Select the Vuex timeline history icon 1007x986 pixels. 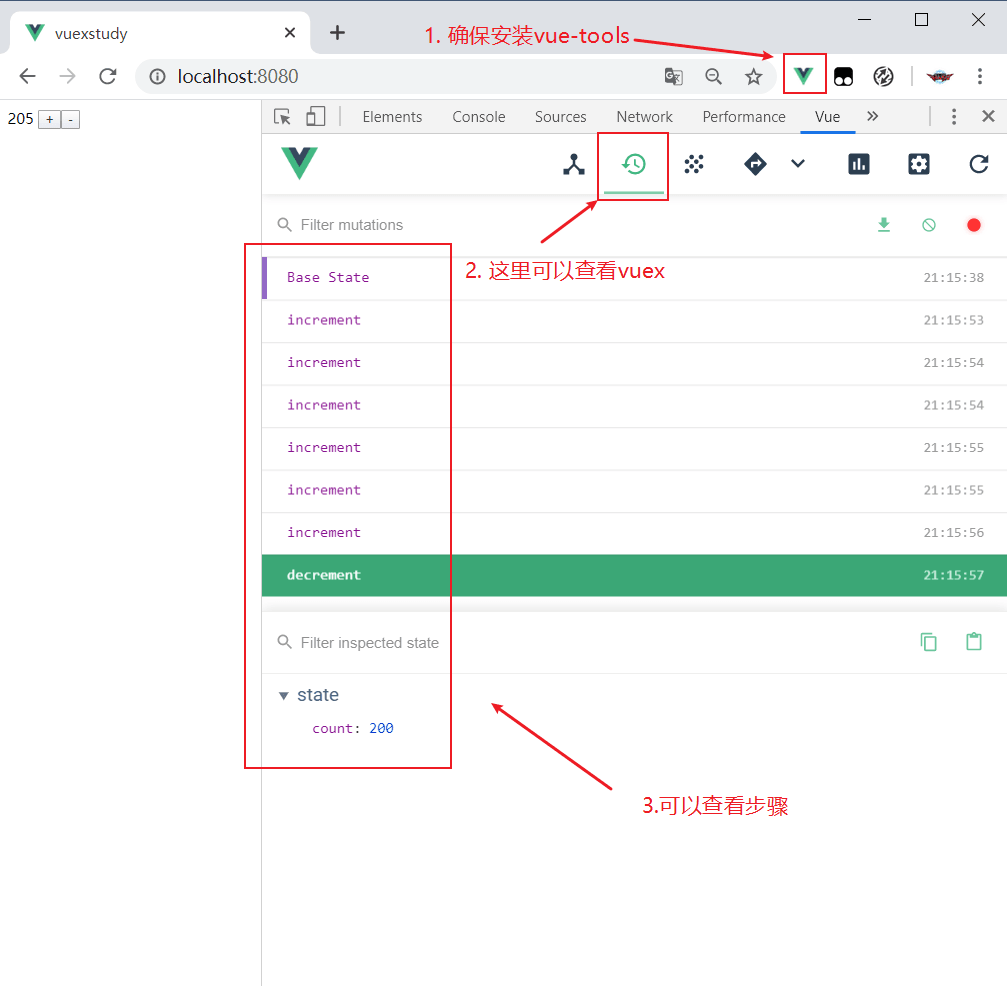click(x=633, y=163)
